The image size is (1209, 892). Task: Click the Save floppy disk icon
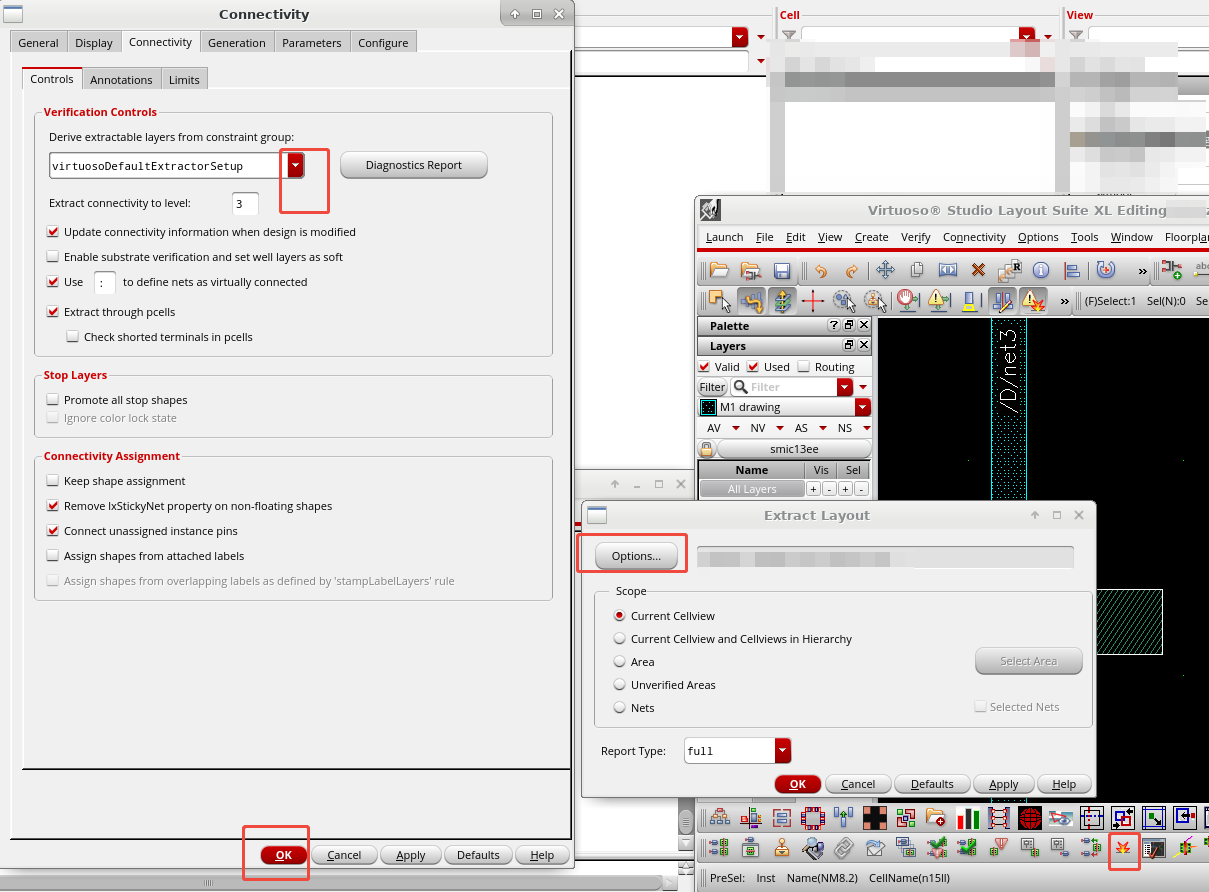(x=782, y=270)
